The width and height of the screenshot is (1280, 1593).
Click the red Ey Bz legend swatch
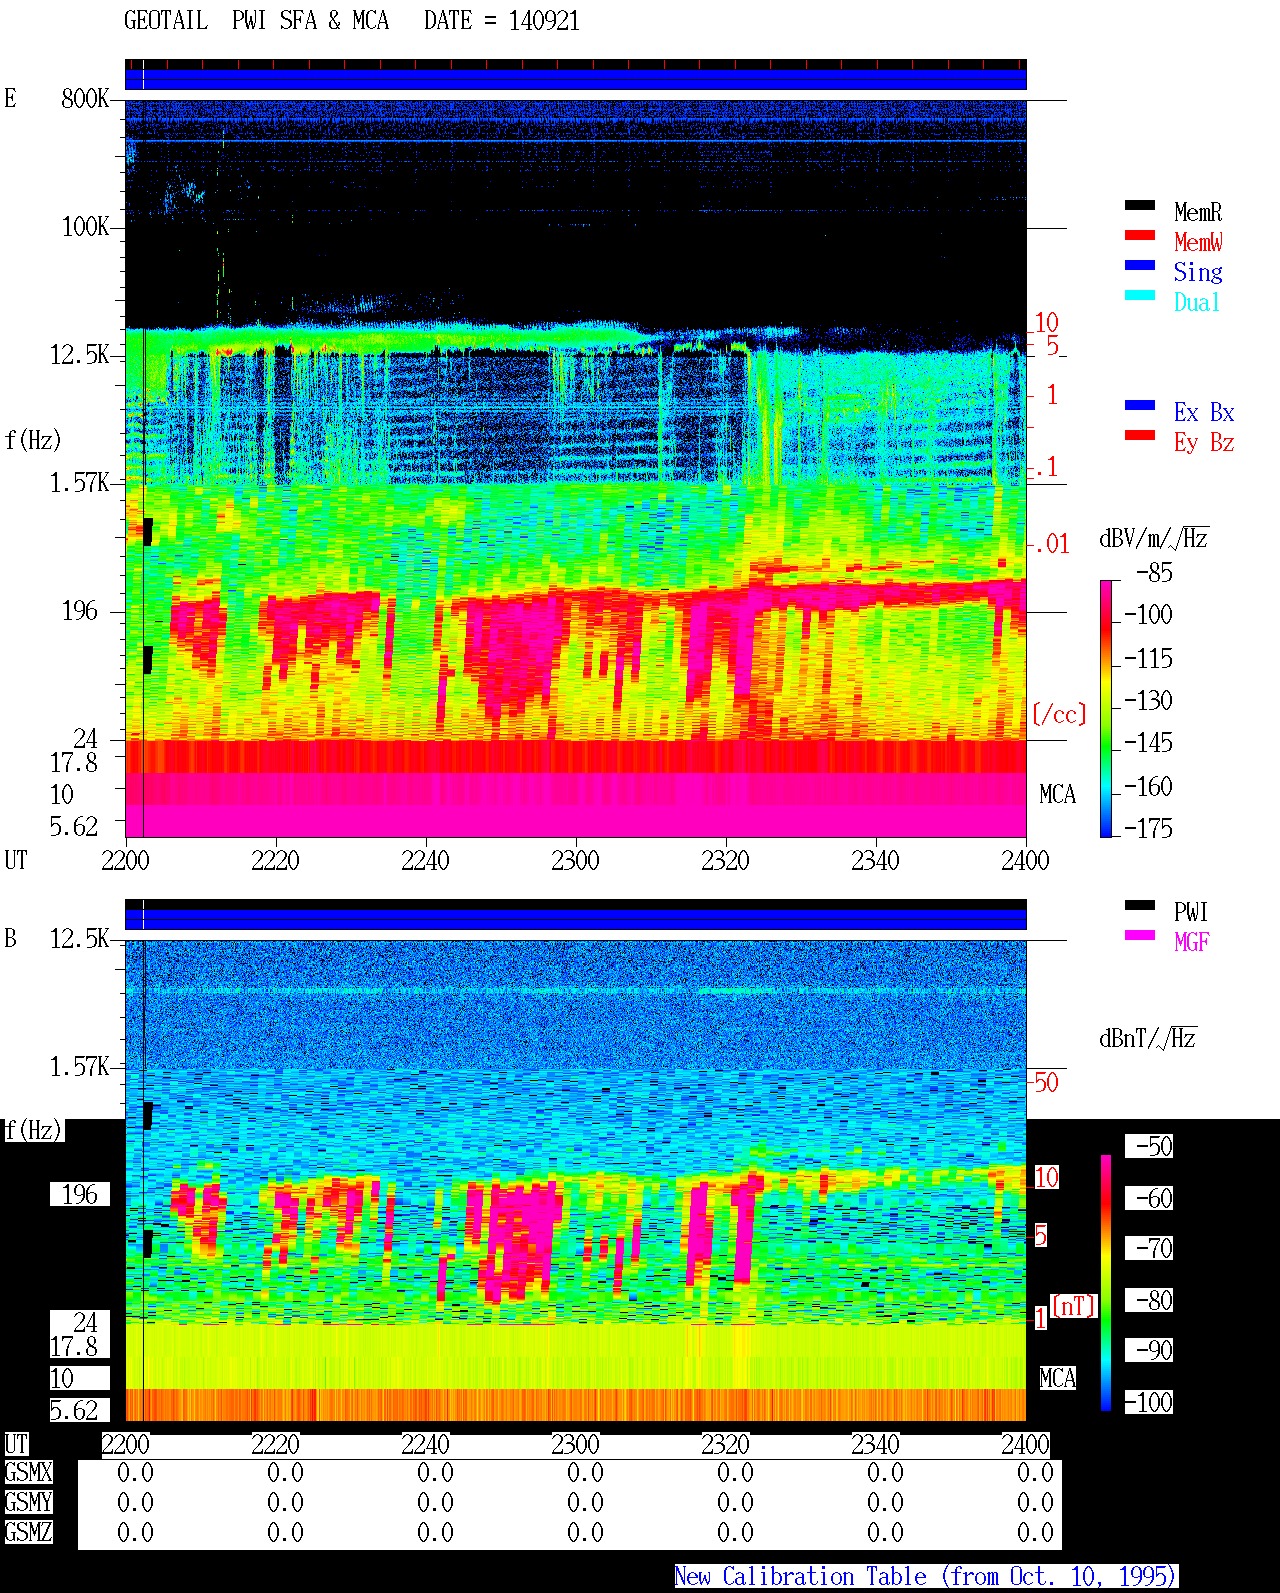tap(1140, 435)
